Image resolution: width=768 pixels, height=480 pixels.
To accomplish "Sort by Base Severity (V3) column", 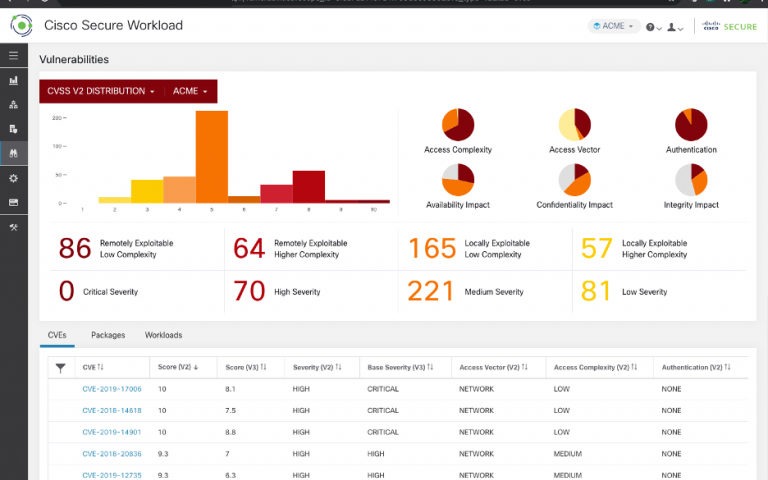I will tap(400, 367).
